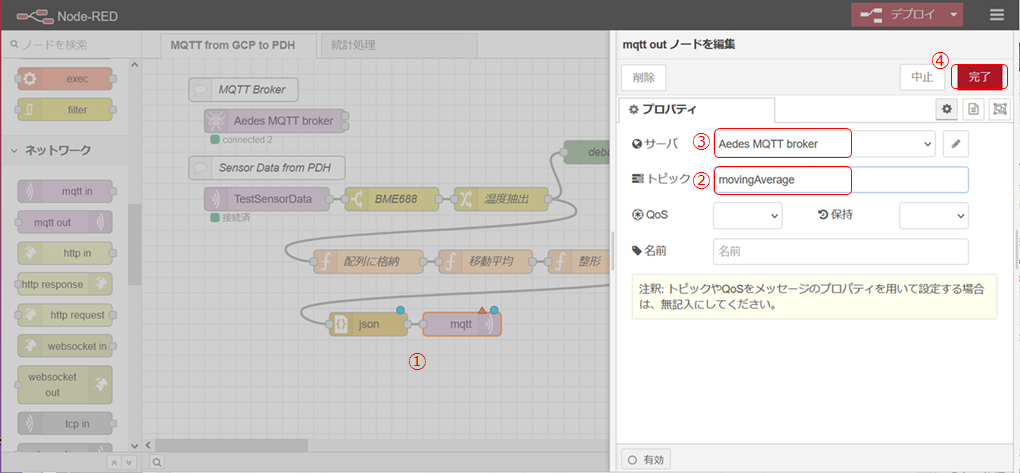Screen dimensions: 1020x473
Task: Click search icon in bottom workspace footer
Action: tap(156, 462)
